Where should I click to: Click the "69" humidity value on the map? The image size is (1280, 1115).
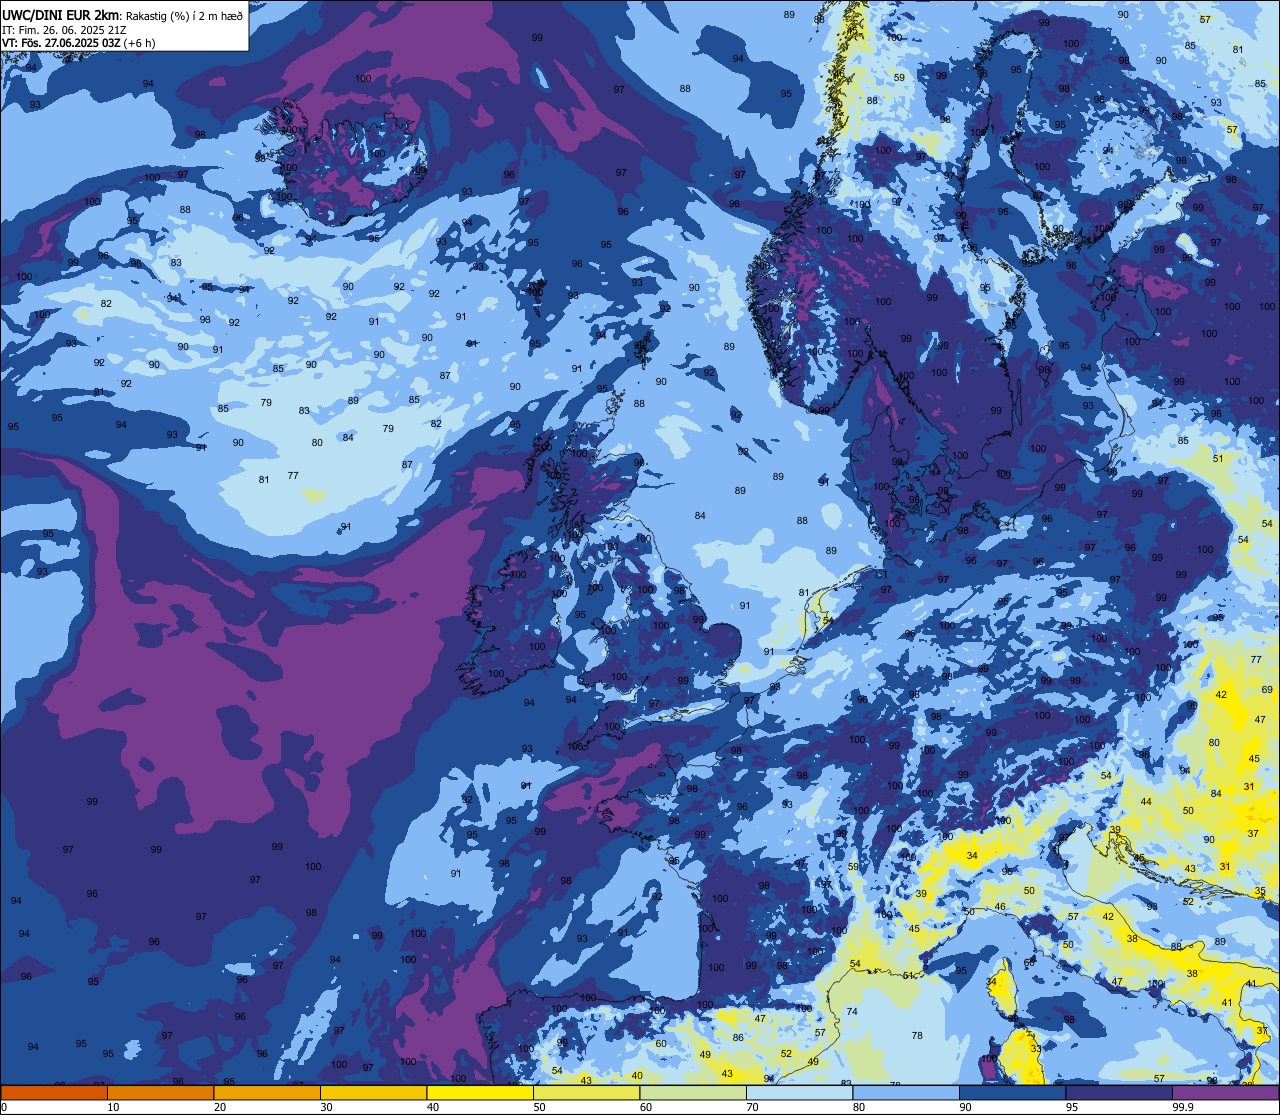click(1267, 690)
